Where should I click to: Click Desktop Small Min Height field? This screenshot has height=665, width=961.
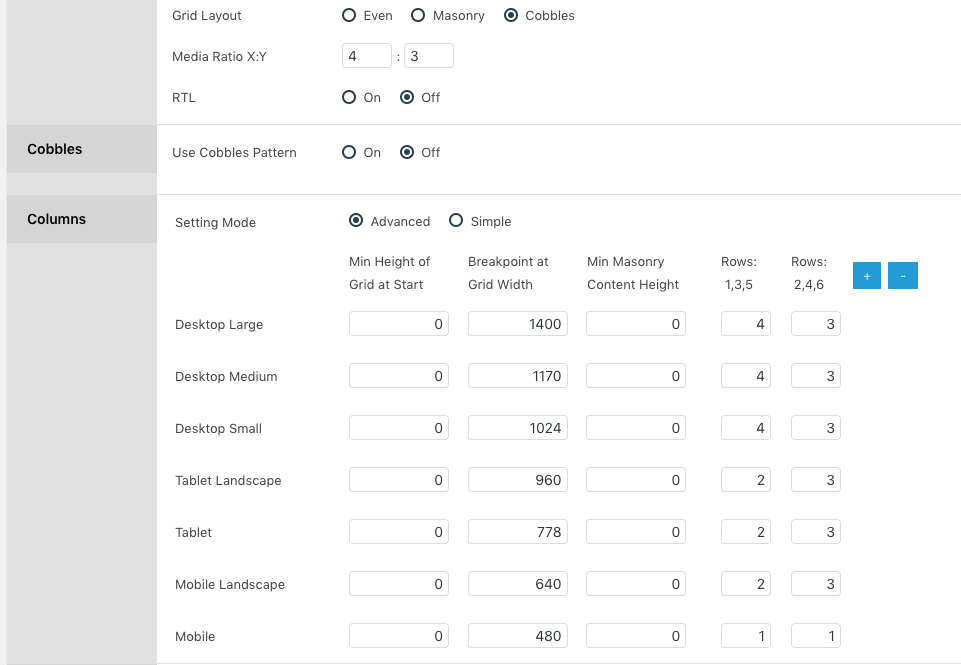click(399, 428)
